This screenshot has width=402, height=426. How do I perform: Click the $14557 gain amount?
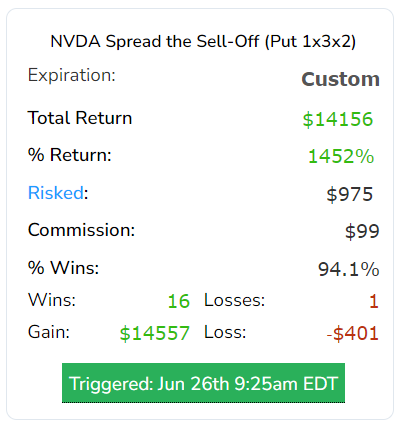click(x=155, y=333)
